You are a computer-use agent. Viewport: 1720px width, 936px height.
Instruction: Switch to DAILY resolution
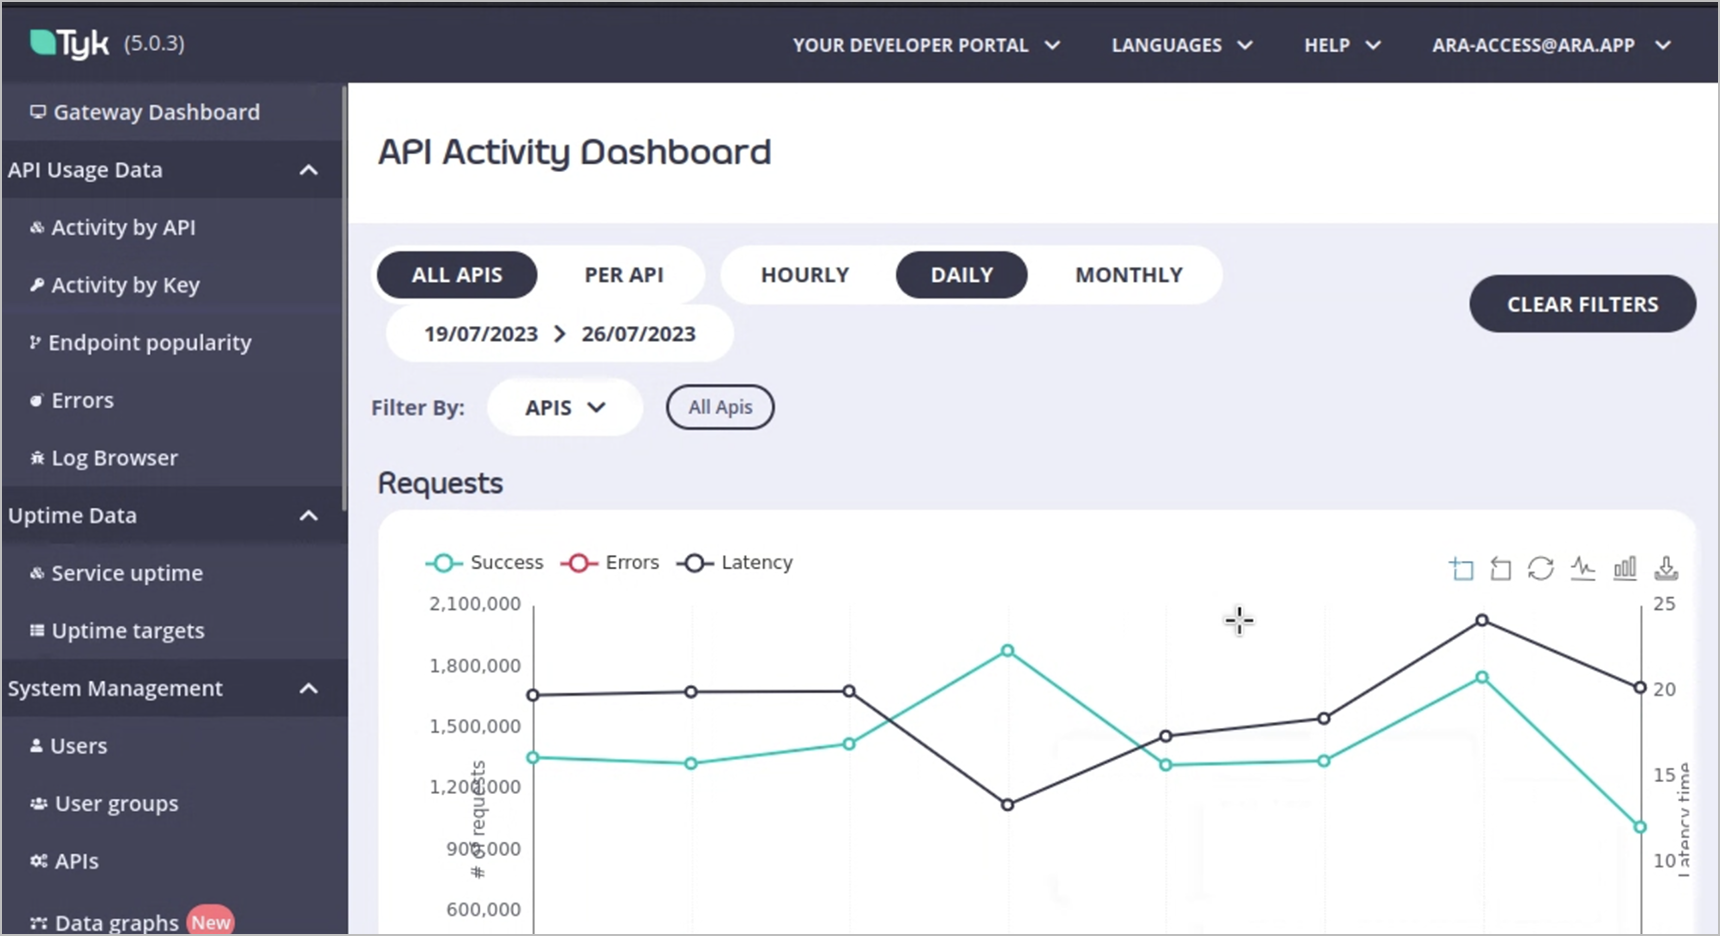(x=962, y=275)
